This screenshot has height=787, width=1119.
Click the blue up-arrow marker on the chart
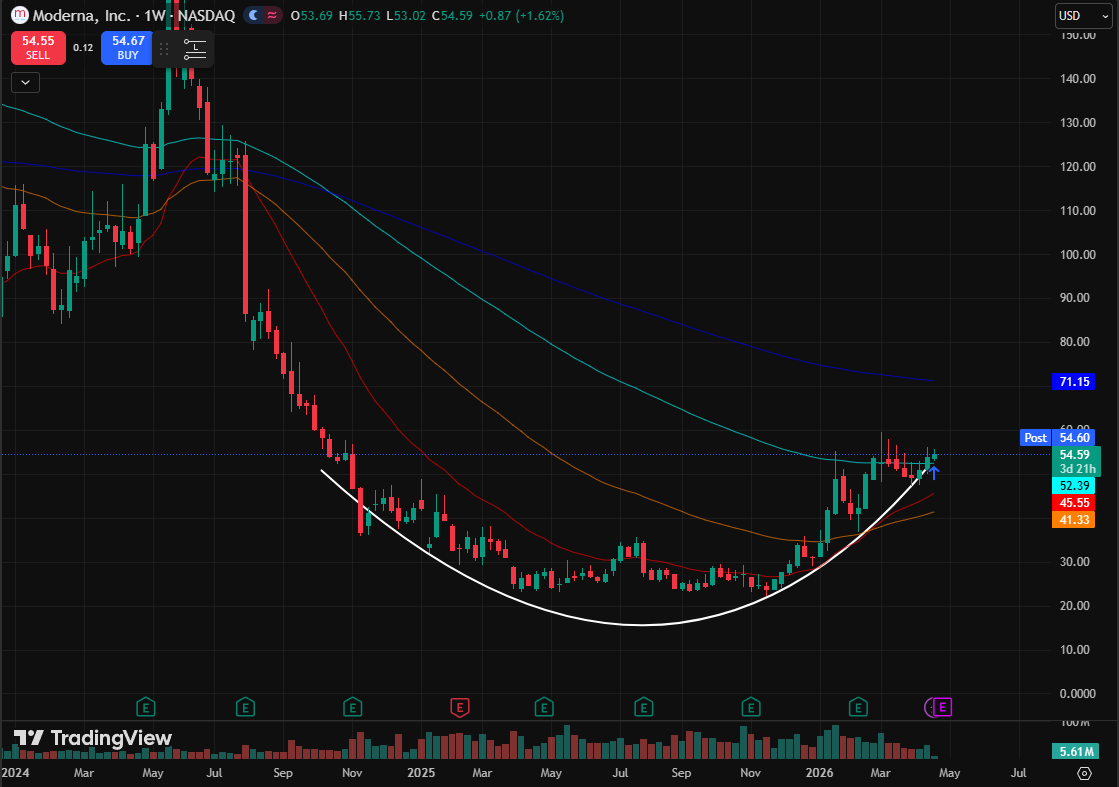[933, 472]
